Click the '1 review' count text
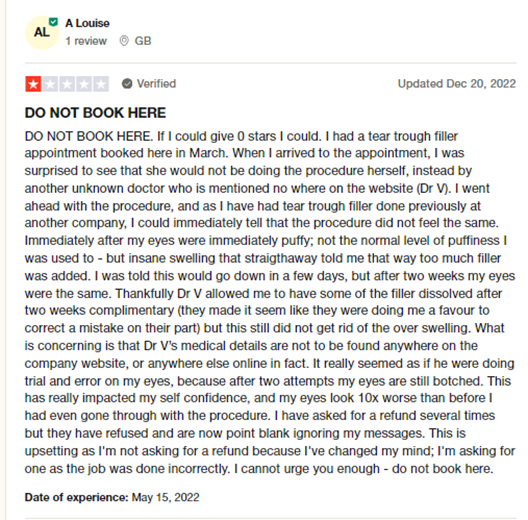The height and width of the screenshot is (520, 528). [86, 41]
